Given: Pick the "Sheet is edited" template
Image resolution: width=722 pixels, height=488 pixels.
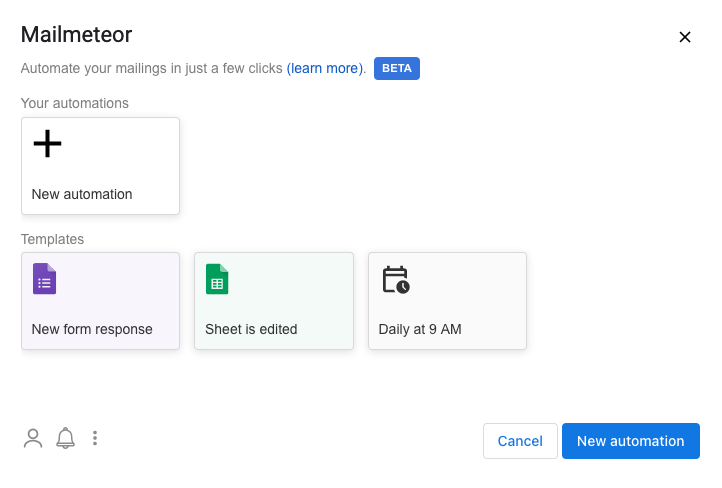Looking at the screenshot, I should click(x=274, y=301).
